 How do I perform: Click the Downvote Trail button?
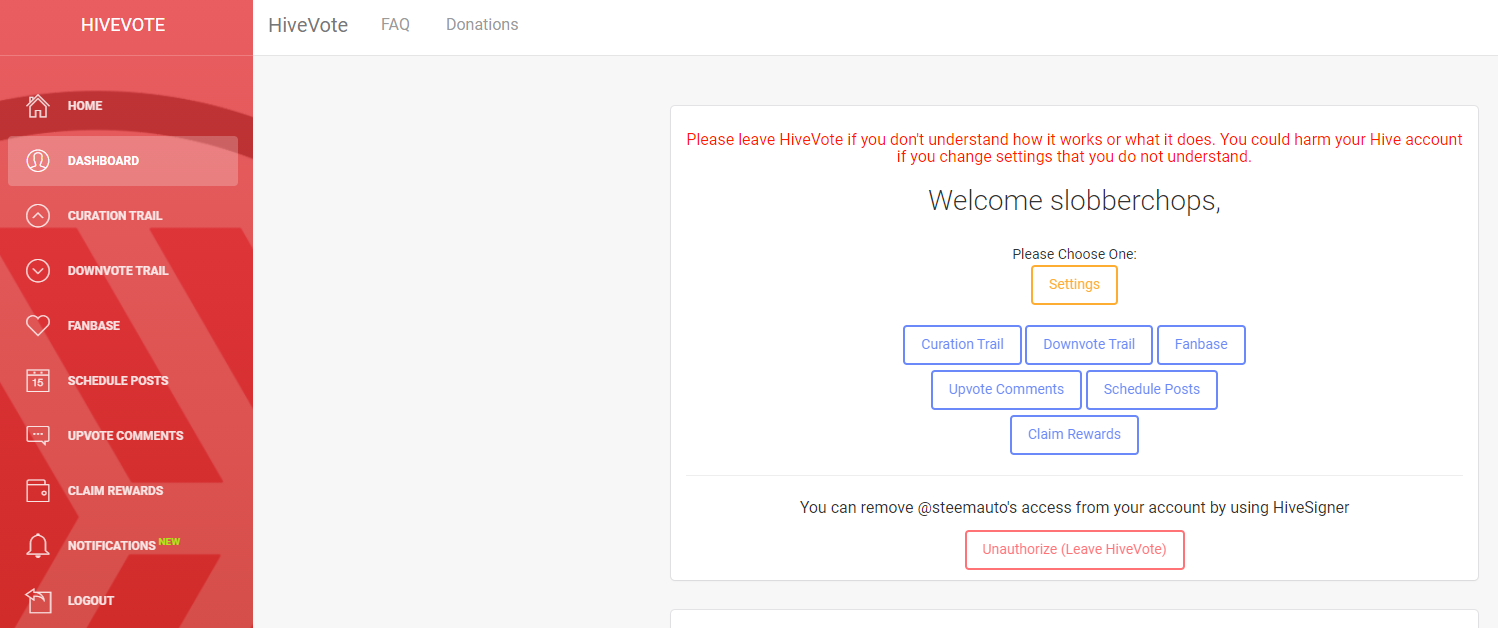pyautogui.click(x=1089, y=345)
